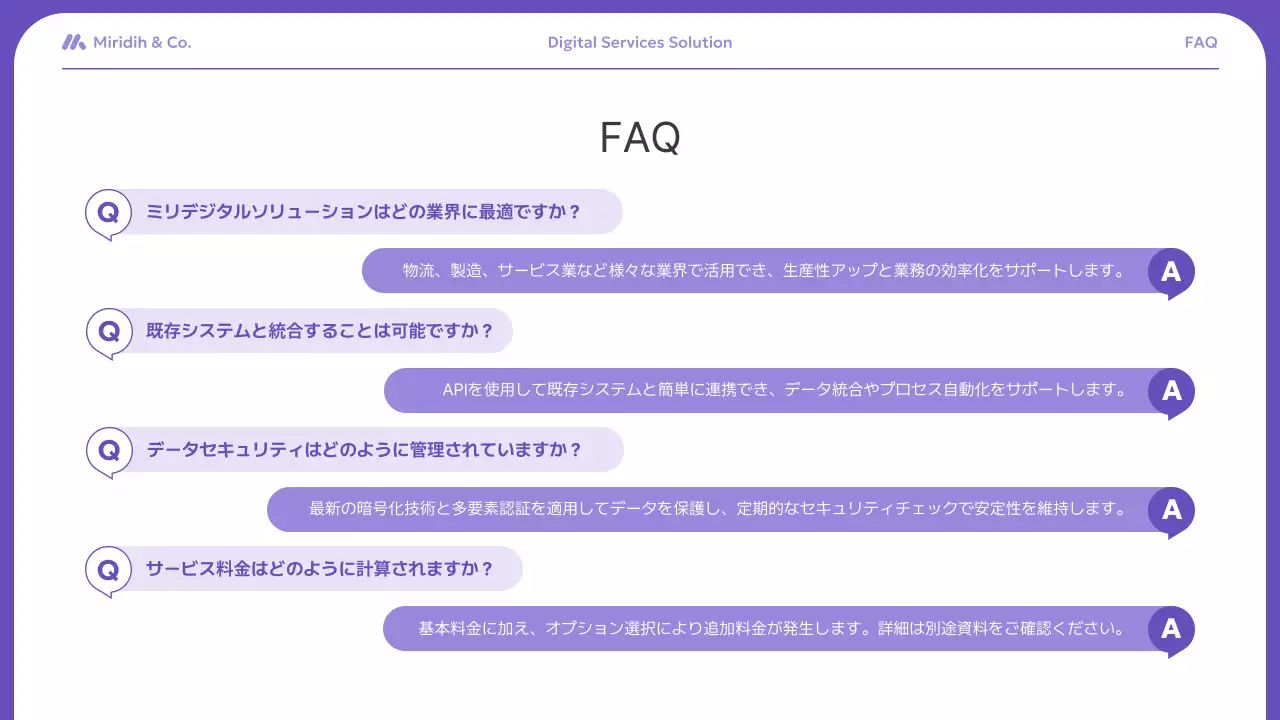The image size is (1280, 720).
Task: Click the purple gradient answer bar about logistics
Action: [760, 270]
